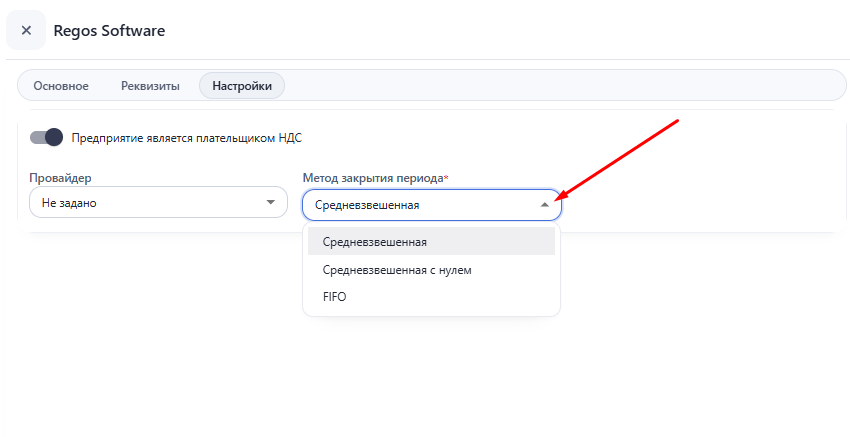Click the selected Средневзвешенная value in field

click(367, 205)
